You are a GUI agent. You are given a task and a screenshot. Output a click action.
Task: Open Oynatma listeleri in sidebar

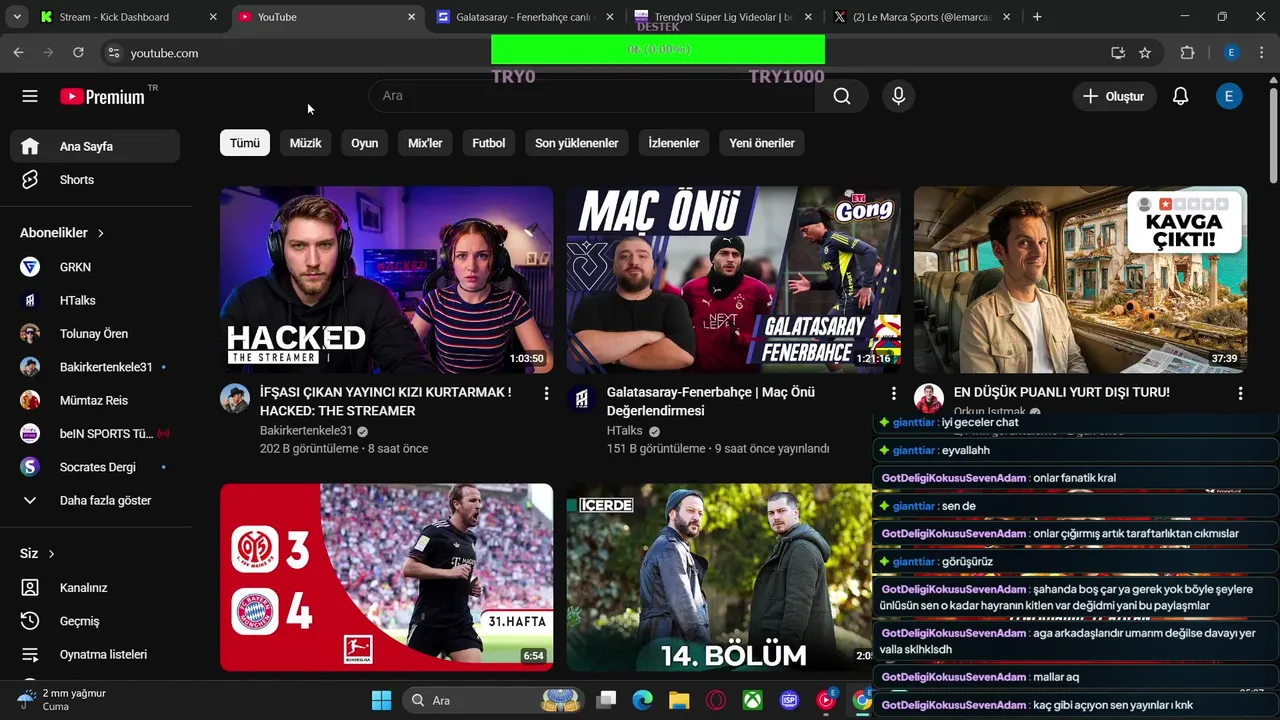(x=95, y=654)
